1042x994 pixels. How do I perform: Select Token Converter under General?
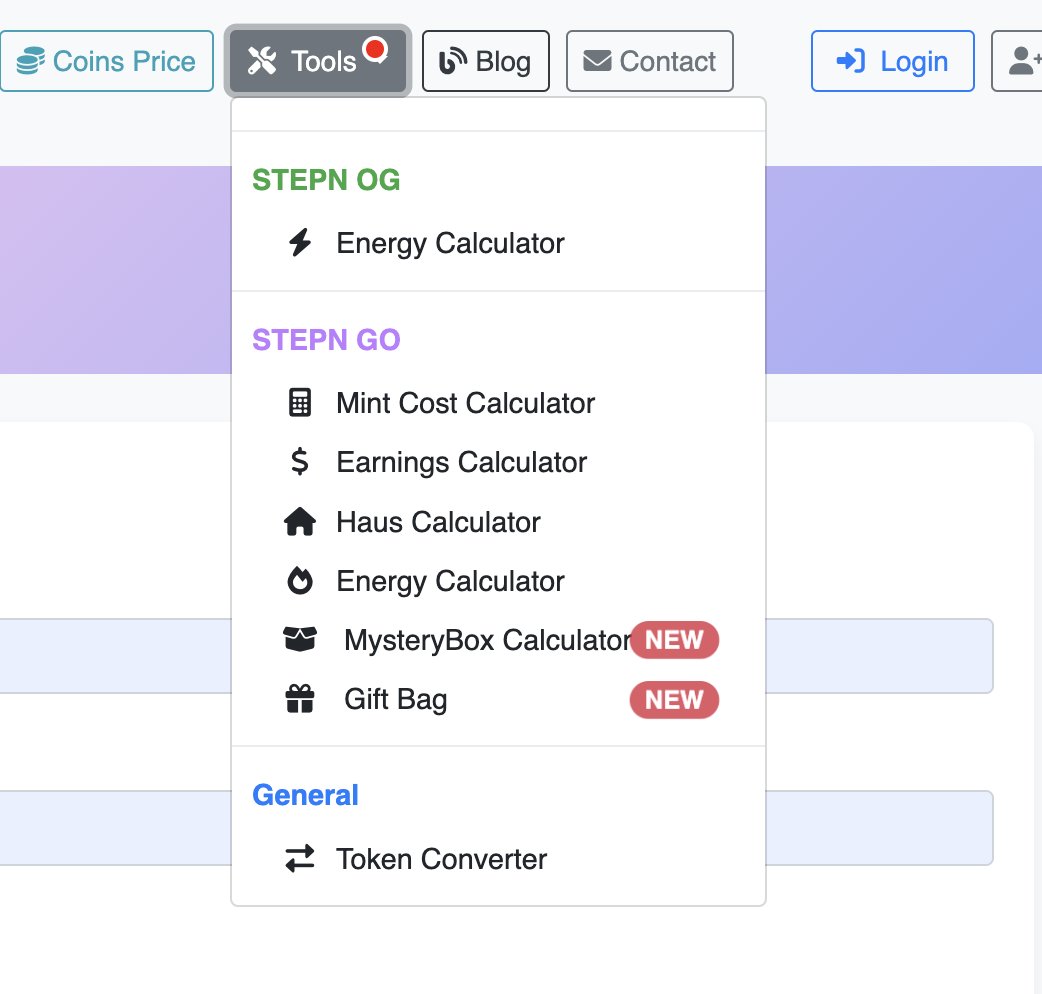(x=441, y=859)
